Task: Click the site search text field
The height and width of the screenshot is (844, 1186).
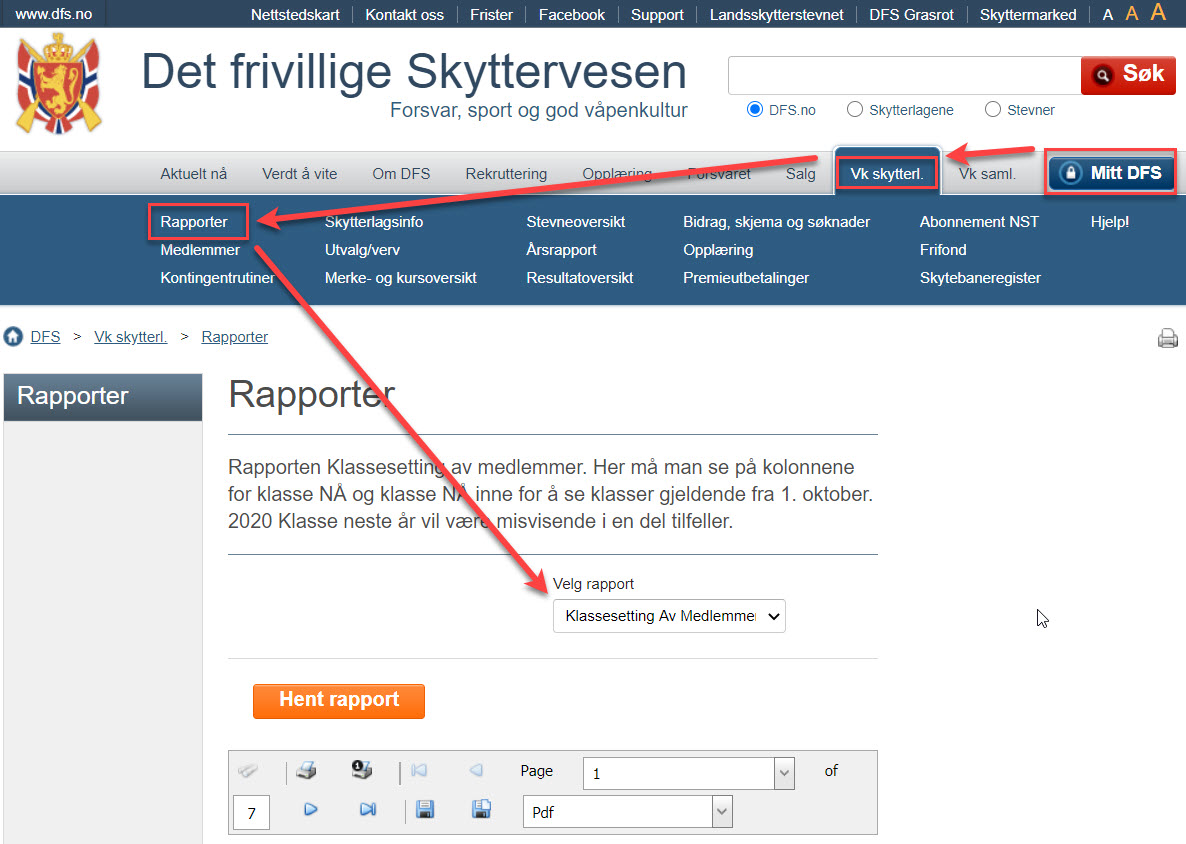Action: 905,75
